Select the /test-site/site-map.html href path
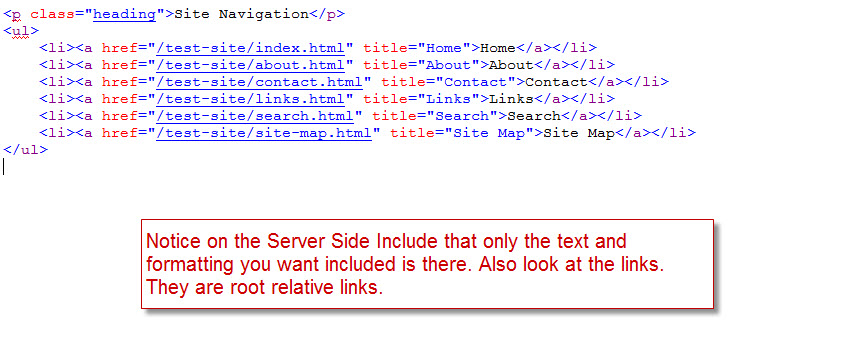848x364 pixels. point(264,133)
